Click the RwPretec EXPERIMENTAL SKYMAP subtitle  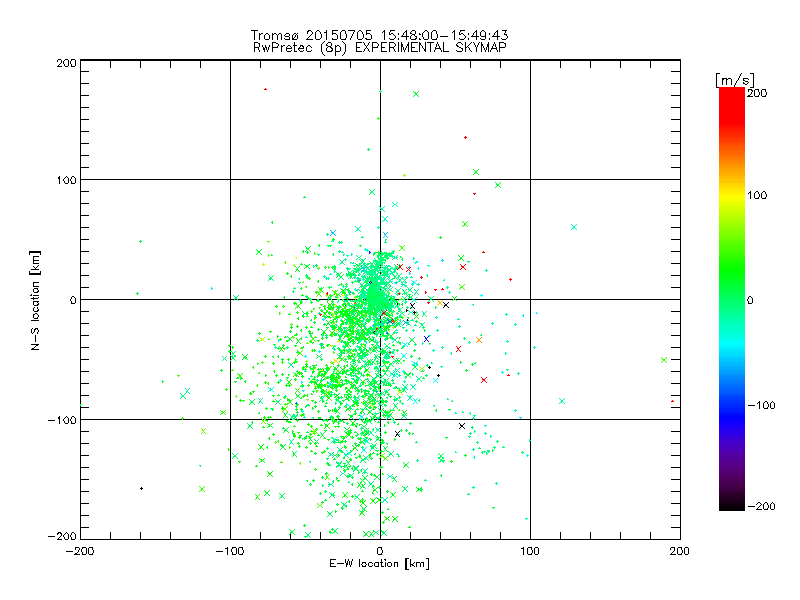[379, 48]
